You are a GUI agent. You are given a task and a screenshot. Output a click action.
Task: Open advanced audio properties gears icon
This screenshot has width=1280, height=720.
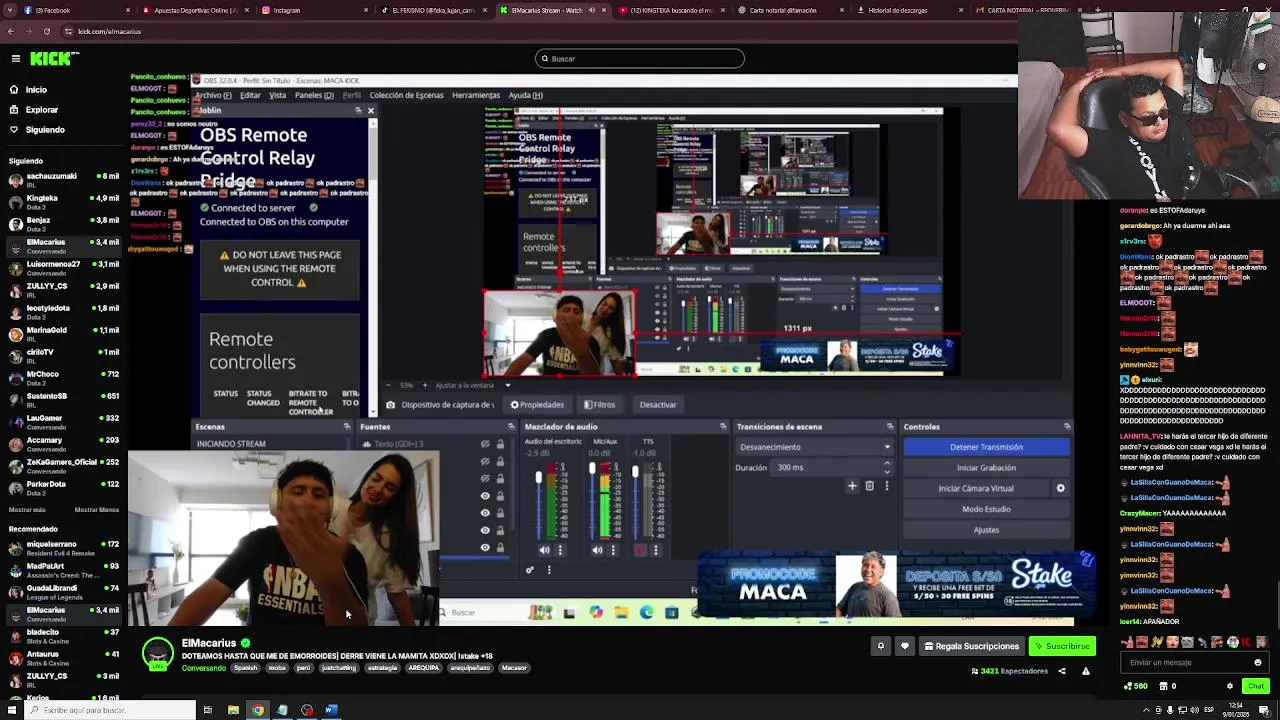pos(530,570)
